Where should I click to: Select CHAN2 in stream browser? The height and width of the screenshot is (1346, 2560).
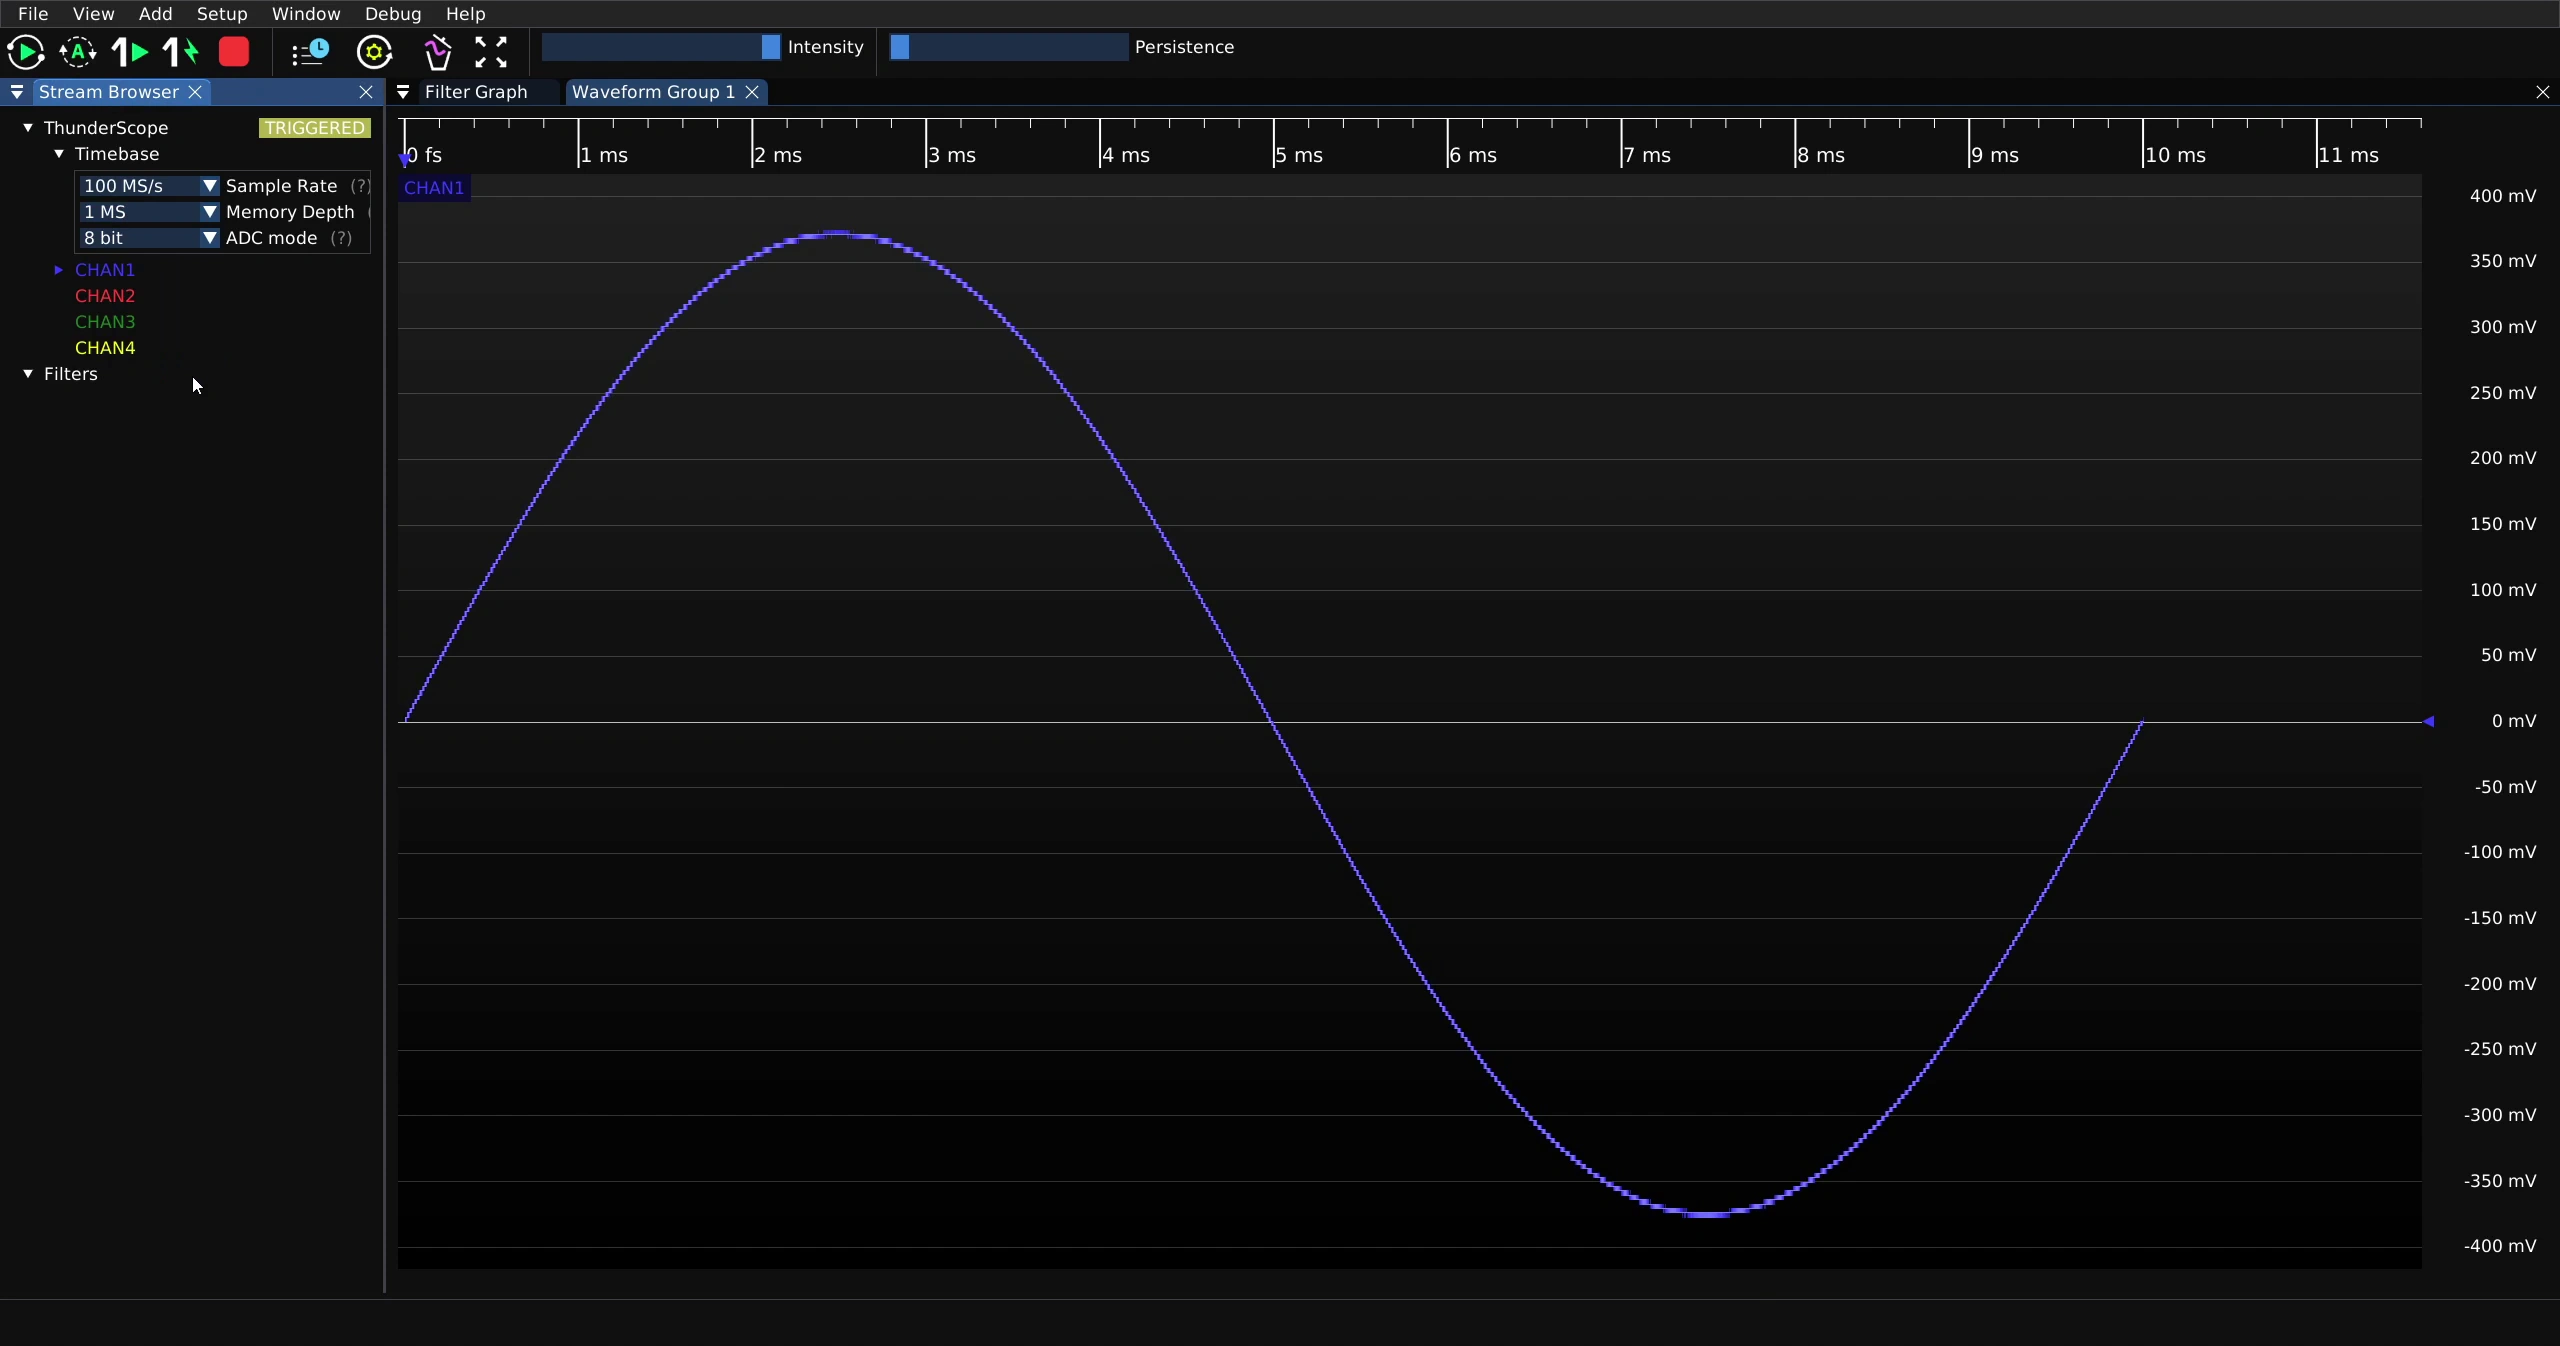105,296
